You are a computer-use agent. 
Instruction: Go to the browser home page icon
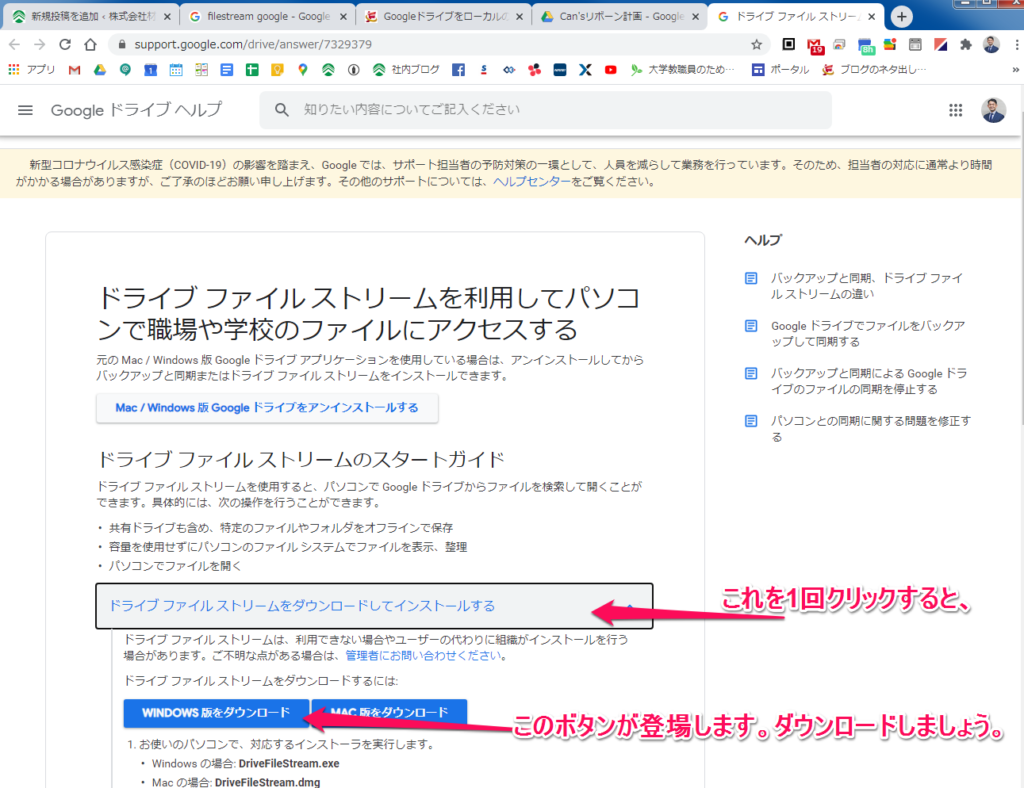pyautogui.click(x=90, y=44)
